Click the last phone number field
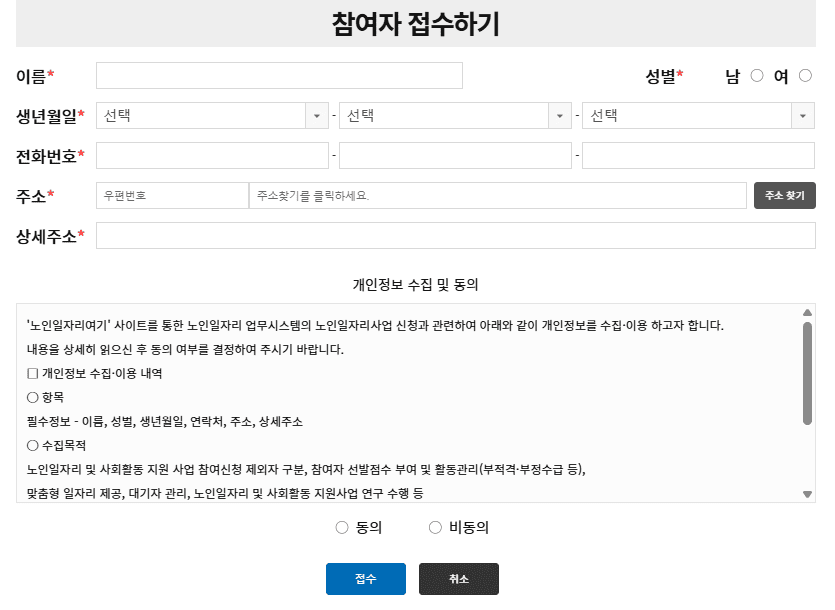835x610 pixels. tap(698, 156)
